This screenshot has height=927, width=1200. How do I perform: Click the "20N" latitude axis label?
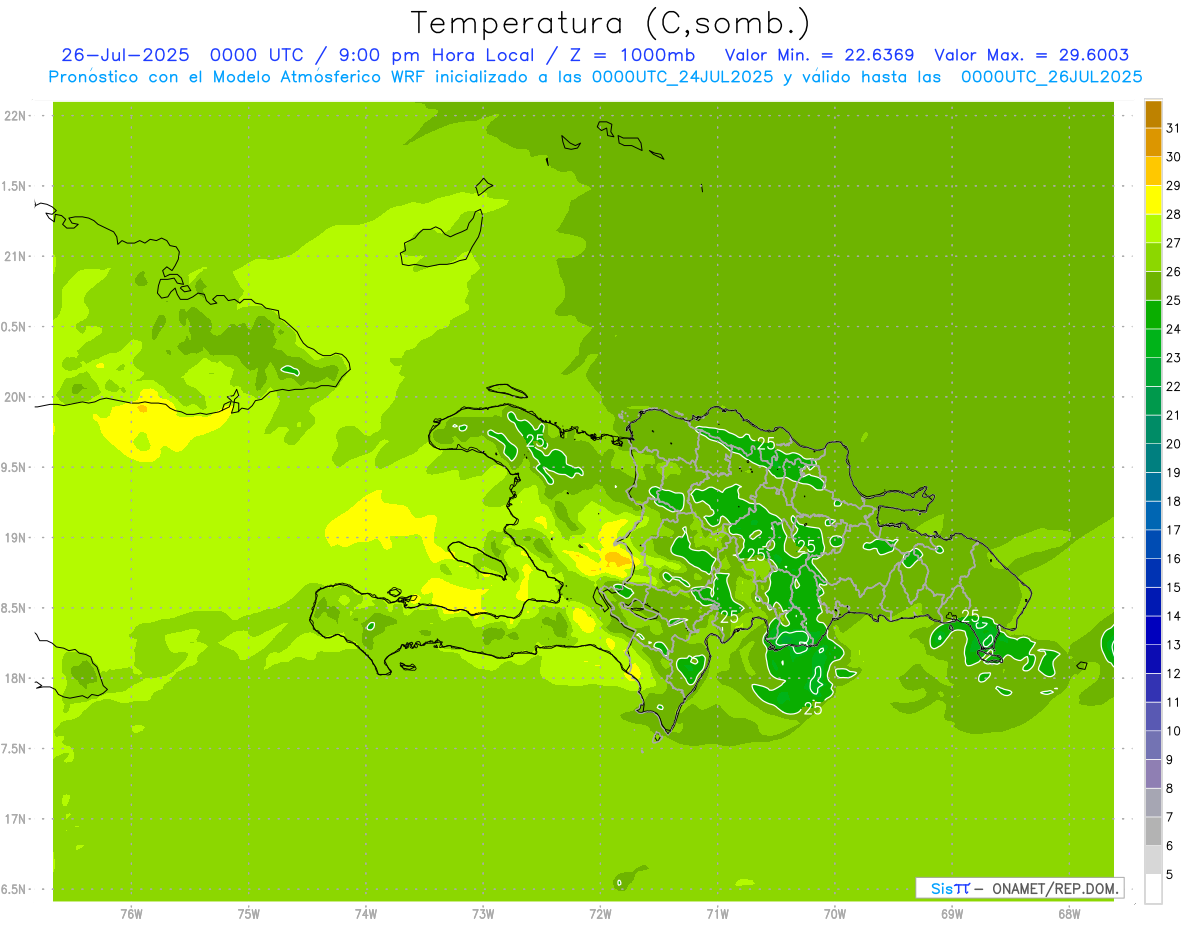[15, 397]
